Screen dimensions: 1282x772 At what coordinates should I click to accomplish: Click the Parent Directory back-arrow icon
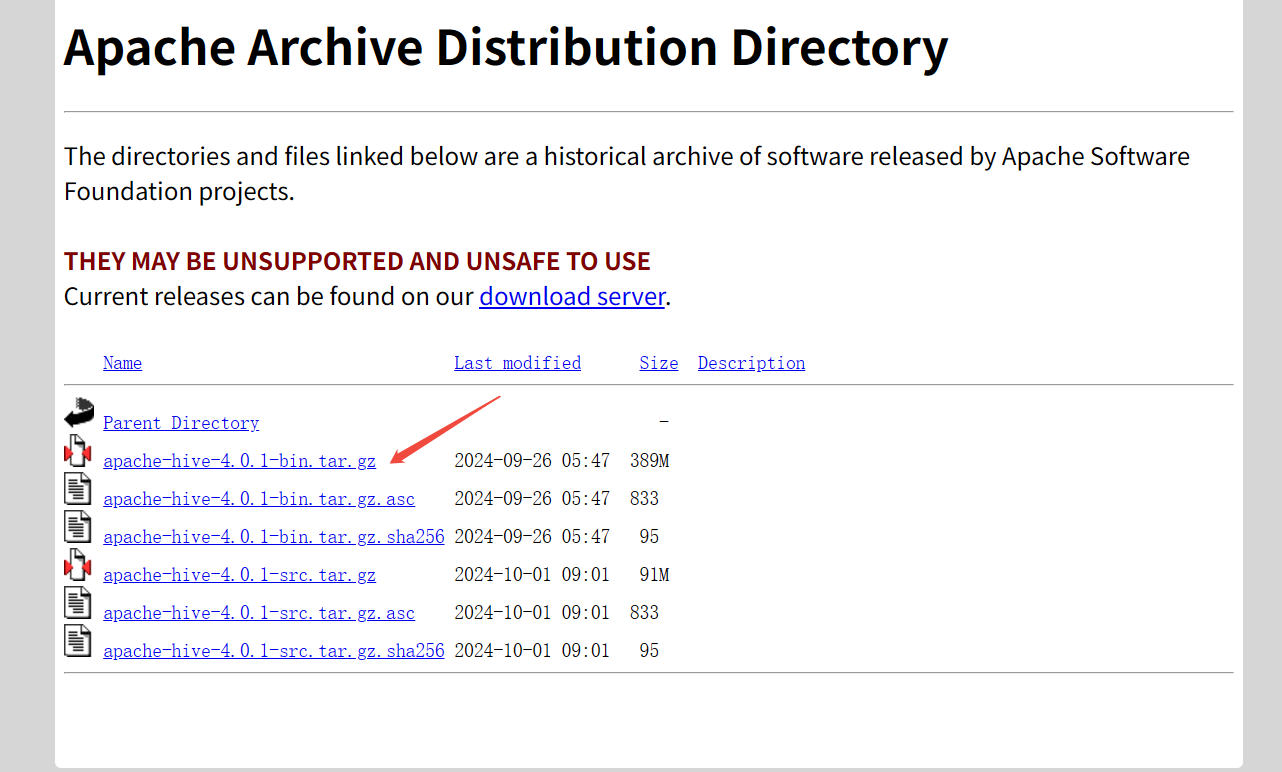coord(78,413)
